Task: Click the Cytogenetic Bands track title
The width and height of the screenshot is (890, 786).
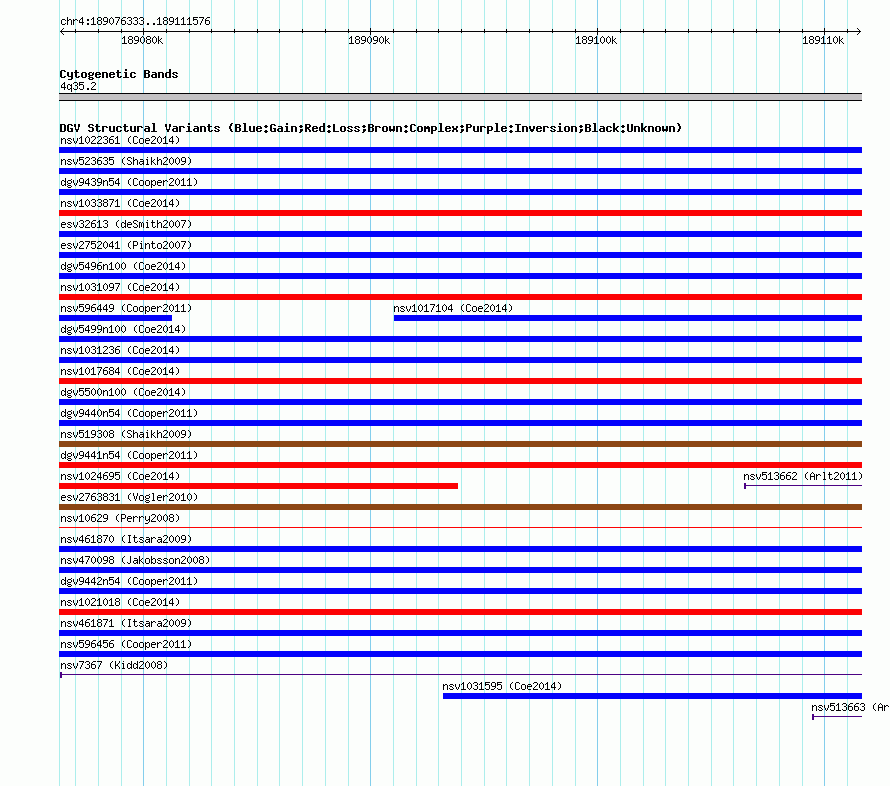Action: click(x=119, y=74)
